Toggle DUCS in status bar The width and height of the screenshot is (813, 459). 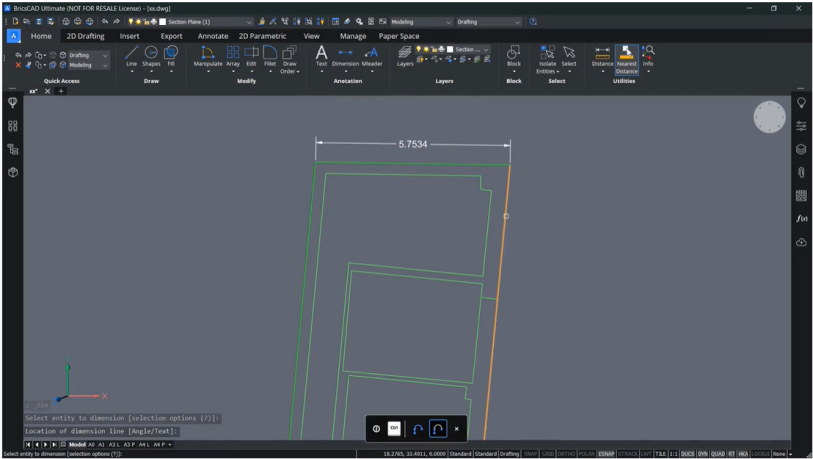[688, 454]
